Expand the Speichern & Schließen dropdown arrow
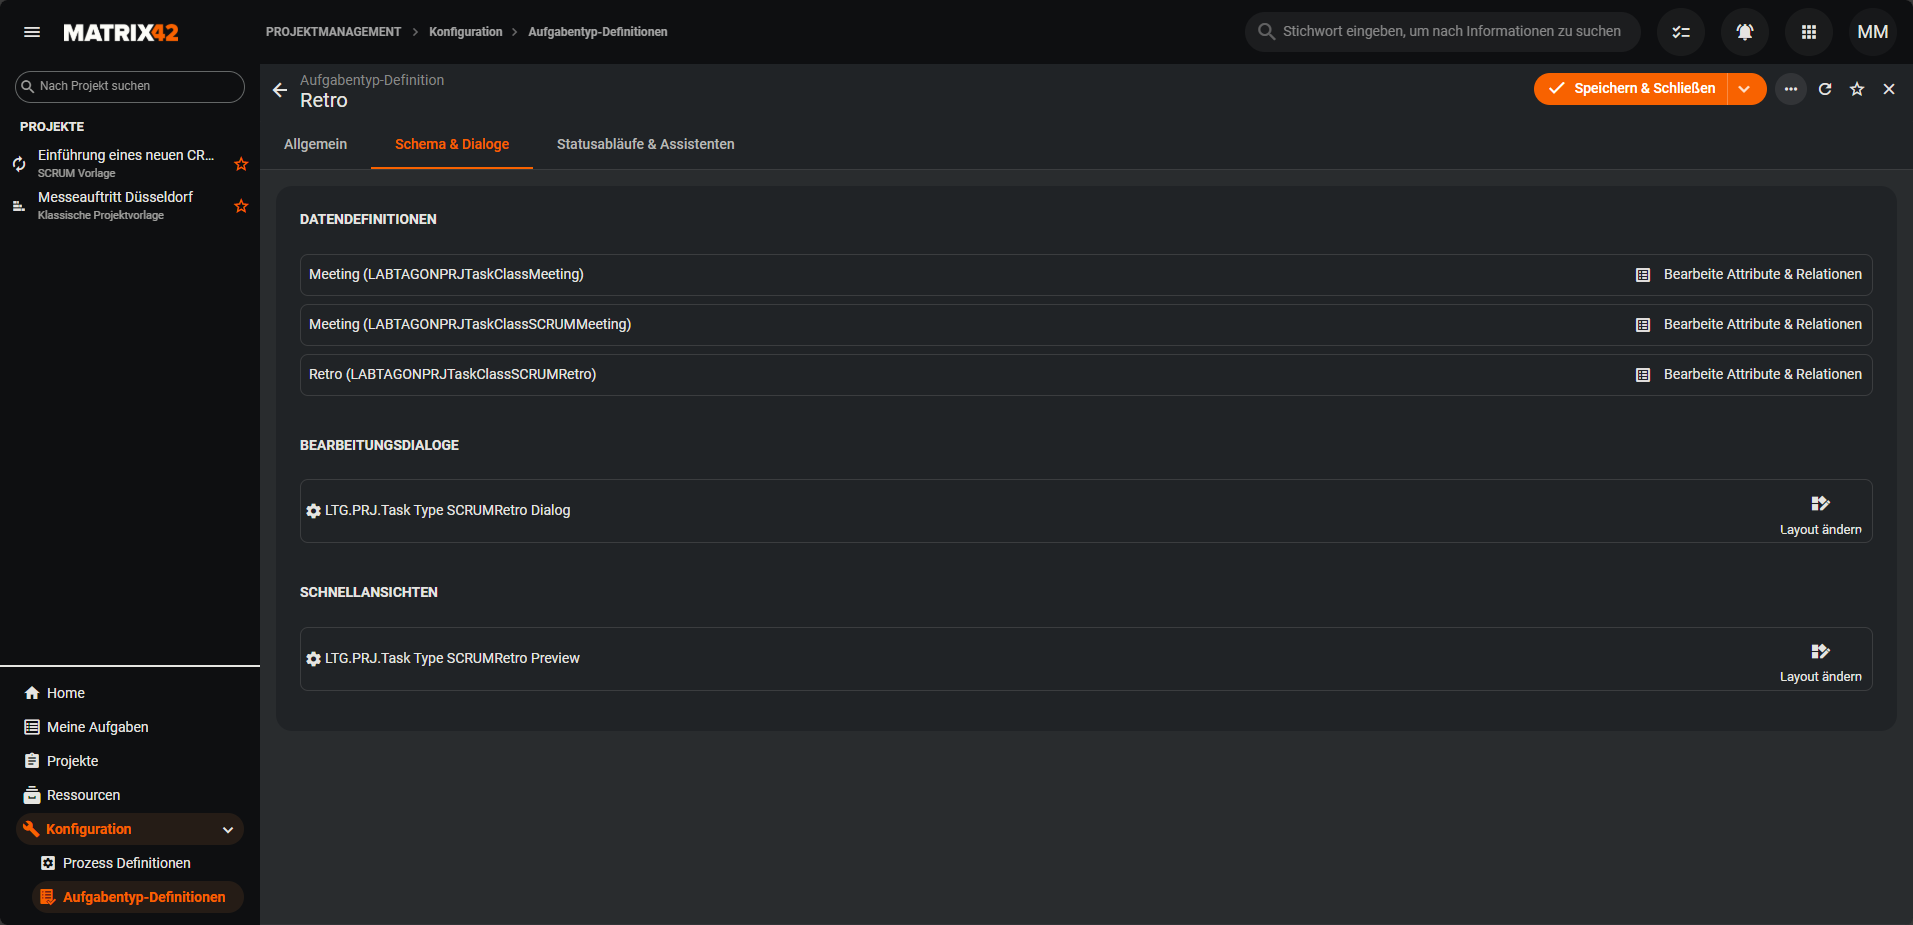The image size is (1913, 925). coord(1744,89)
